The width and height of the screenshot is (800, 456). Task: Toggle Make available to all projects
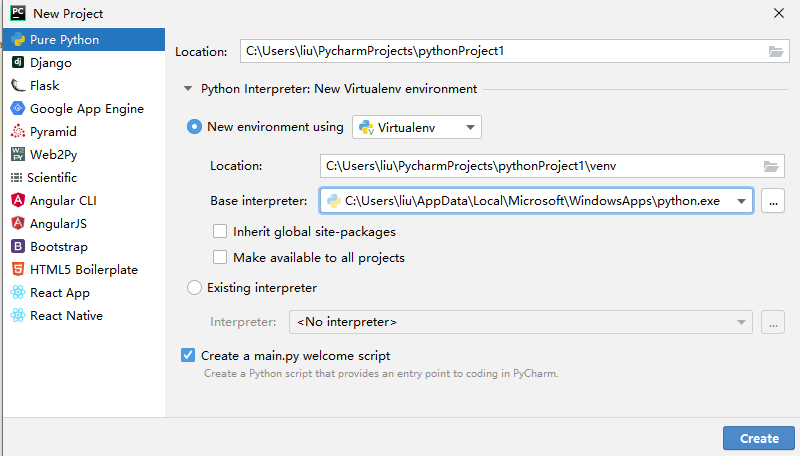[220, 258]
